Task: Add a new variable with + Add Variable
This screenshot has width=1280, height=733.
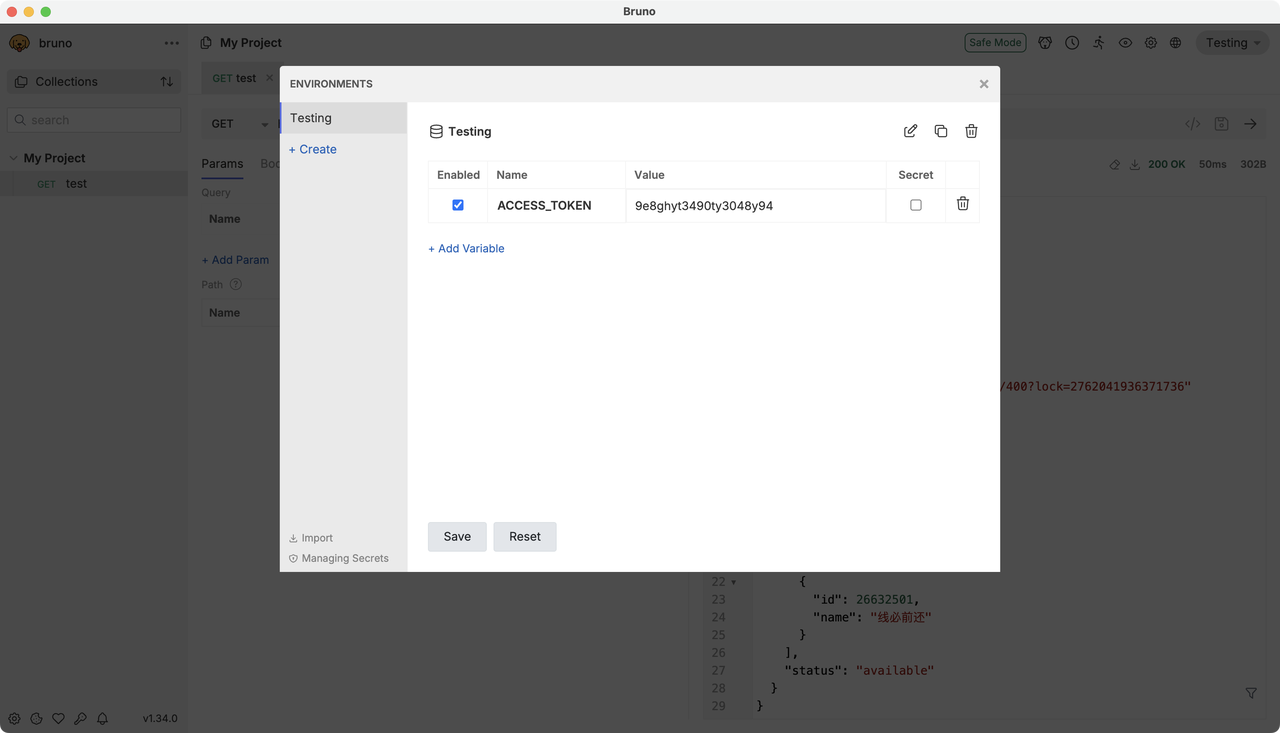Action: point(466,248)
